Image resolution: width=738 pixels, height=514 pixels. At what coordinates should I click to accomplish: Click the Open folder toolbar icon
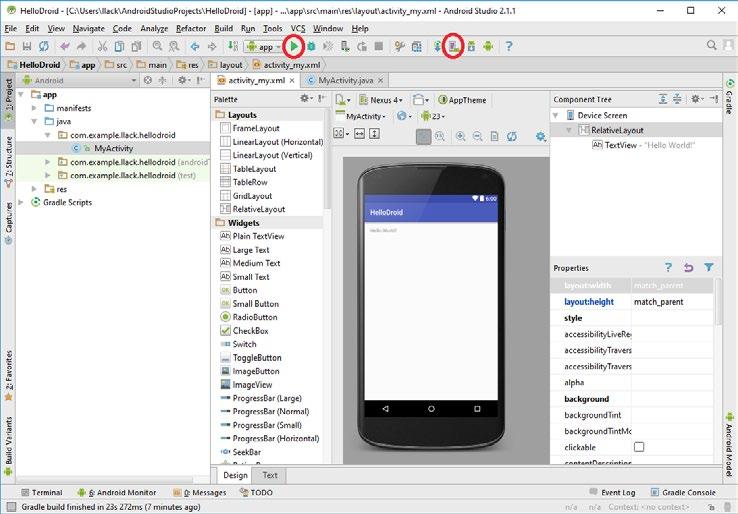coord(10,46)
